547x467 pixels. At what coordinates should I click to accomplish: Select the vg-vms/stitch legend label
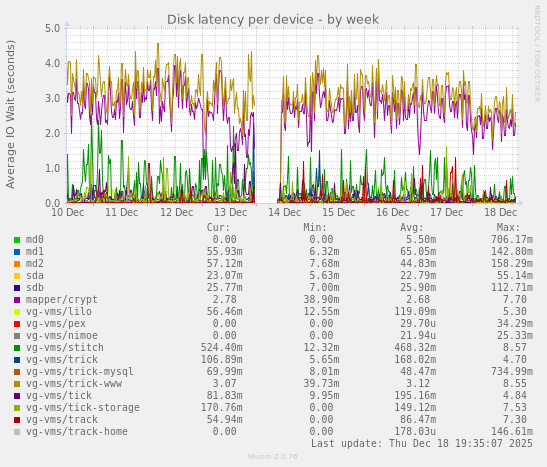65,348
